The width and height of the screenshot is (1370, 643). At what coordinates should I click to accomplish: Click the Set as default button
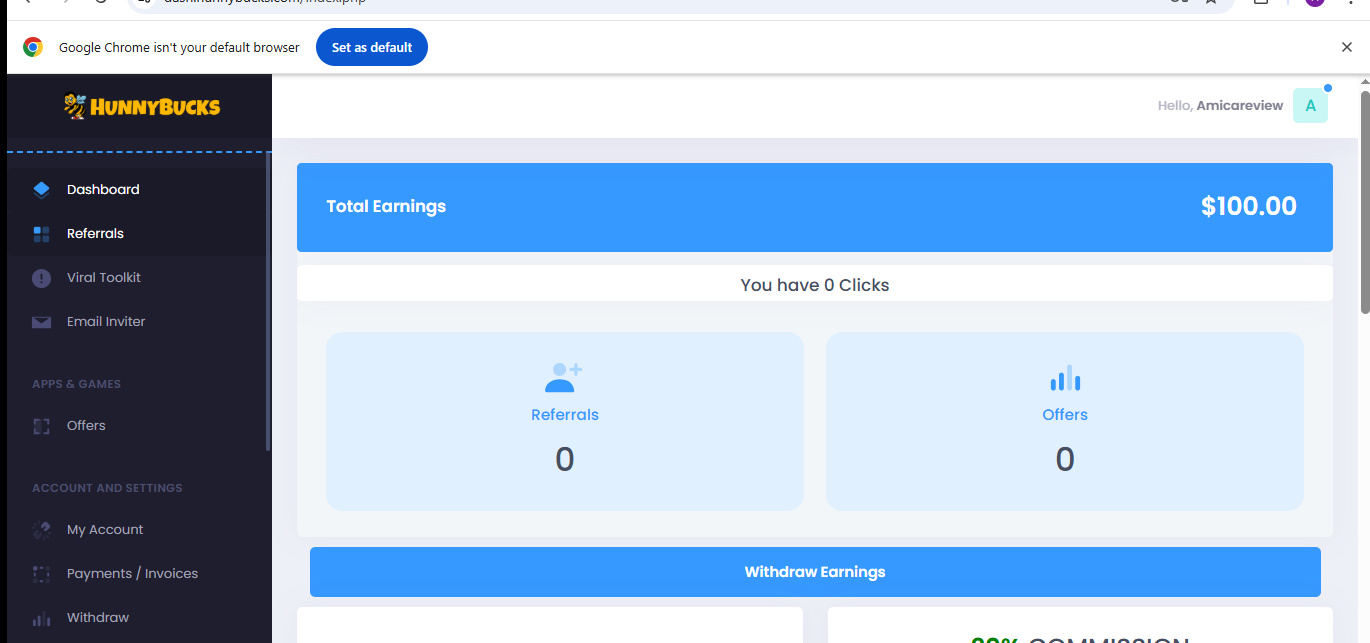[372, 47]
